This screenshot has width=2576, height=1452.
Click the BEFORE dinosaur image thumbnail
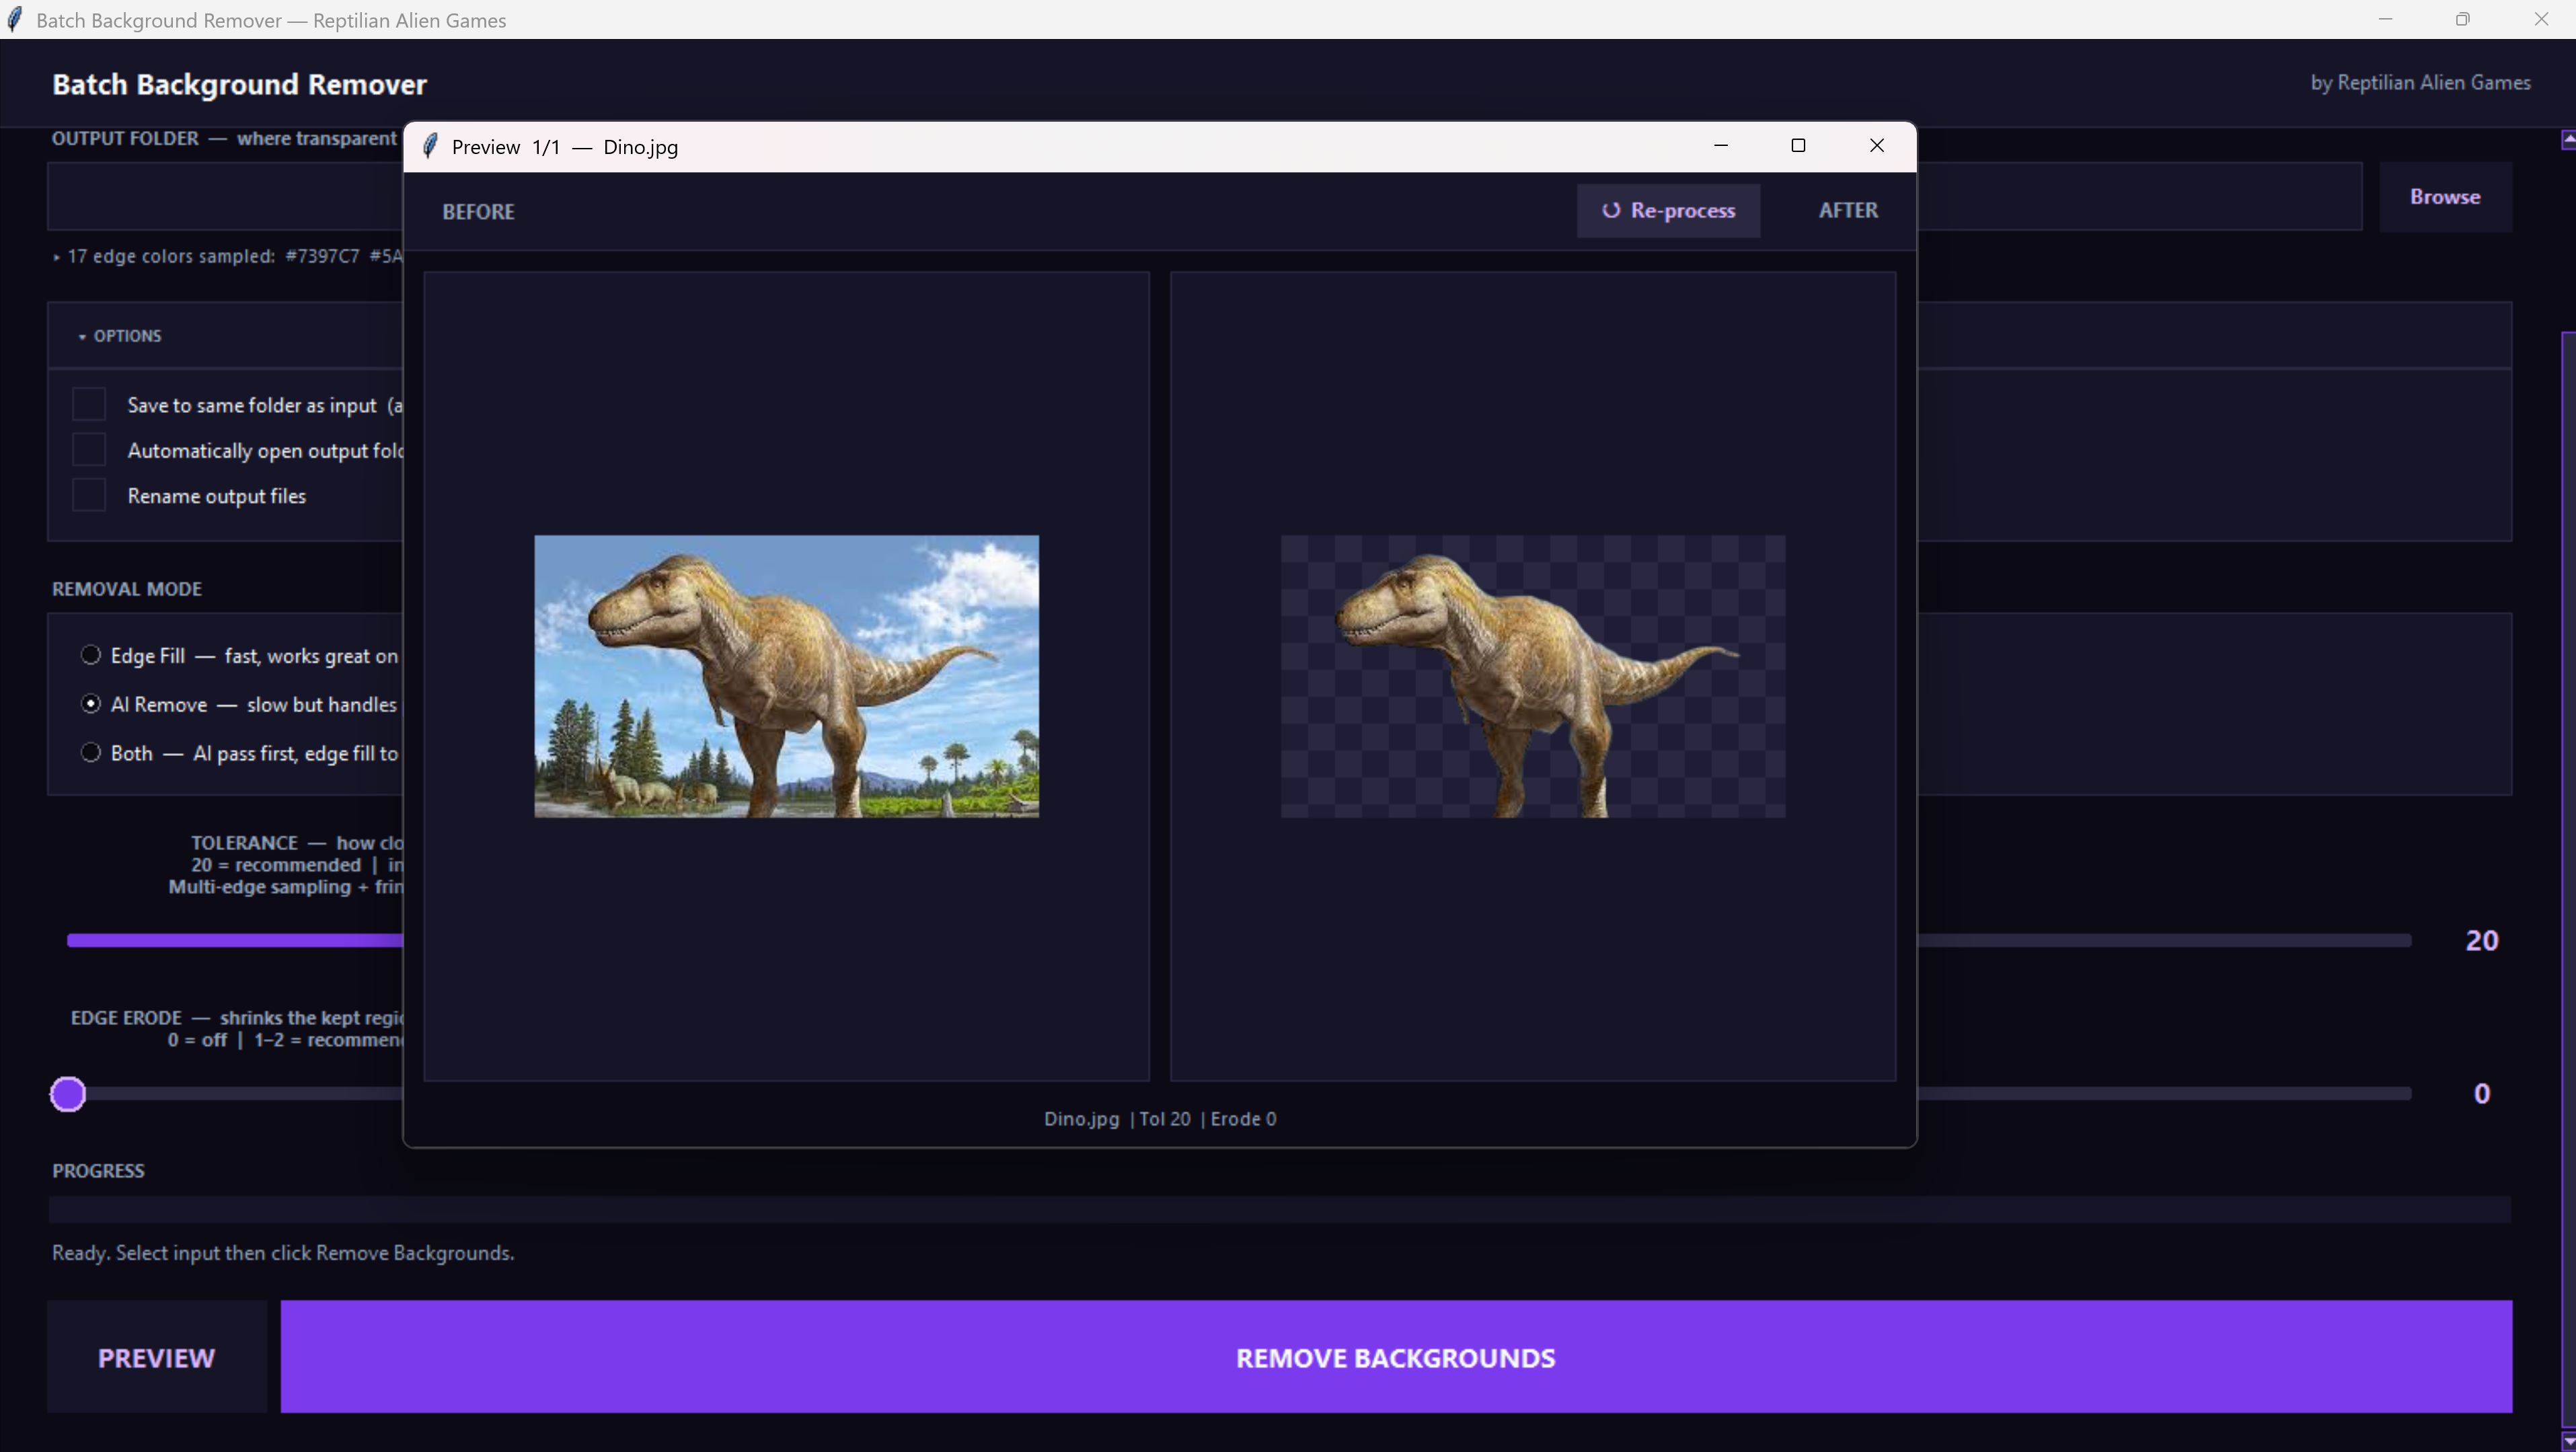[x=787, y=676]
